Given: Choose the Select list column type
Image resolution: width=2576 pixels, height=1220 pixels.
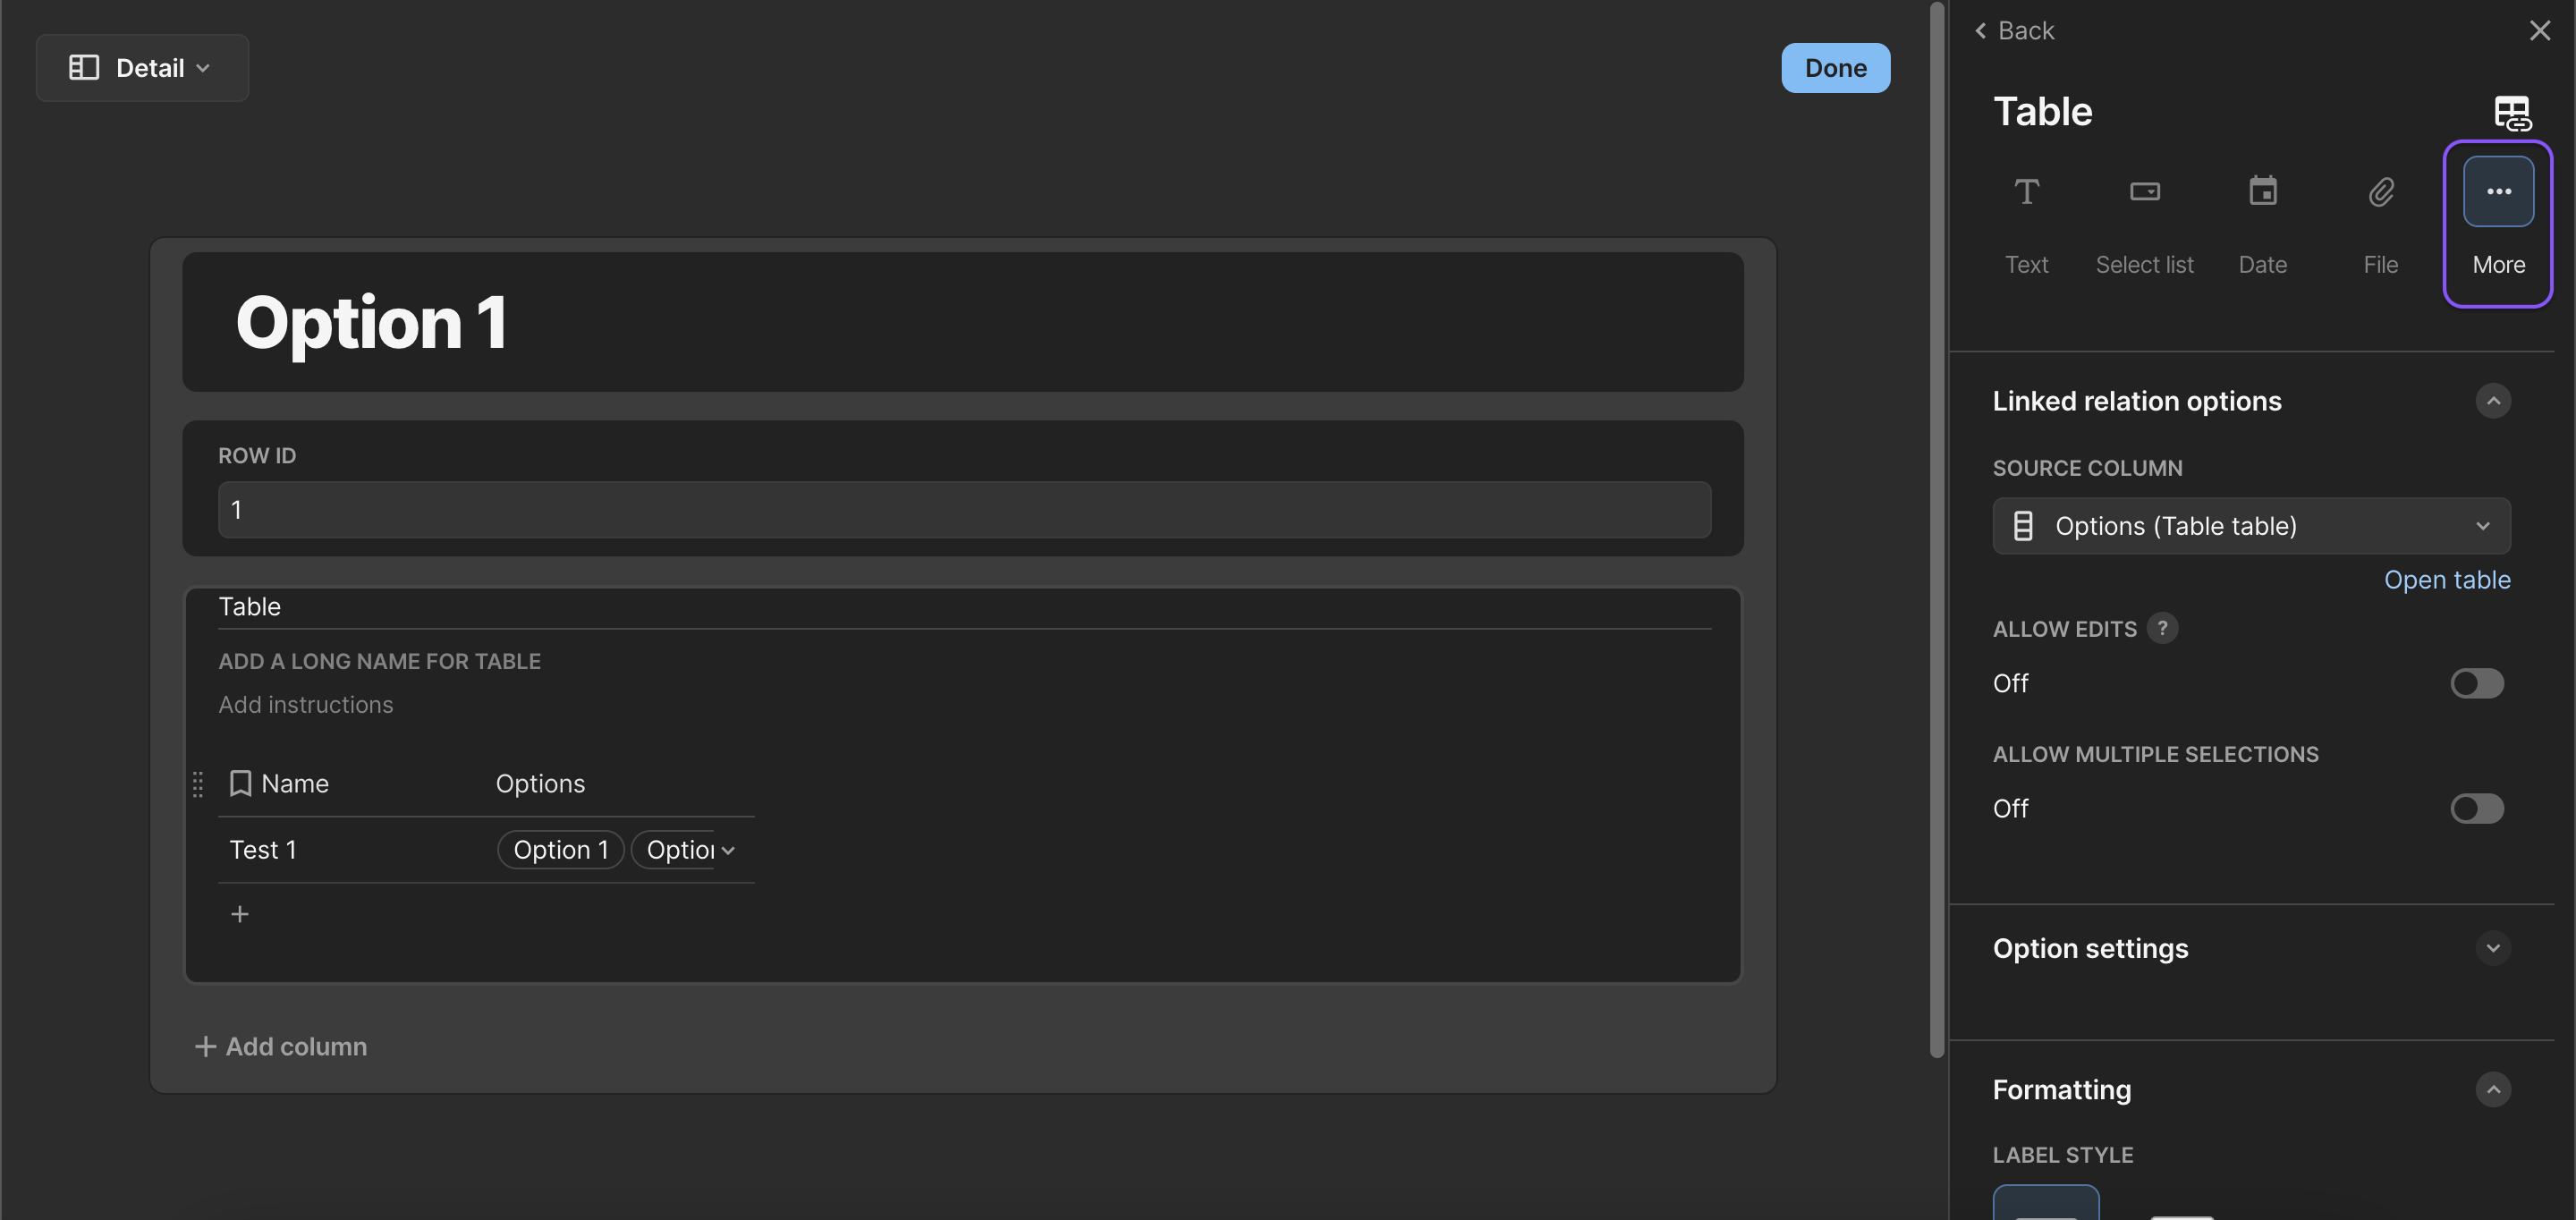Looking at the screenshot, I should click(x=2144, y=192).
